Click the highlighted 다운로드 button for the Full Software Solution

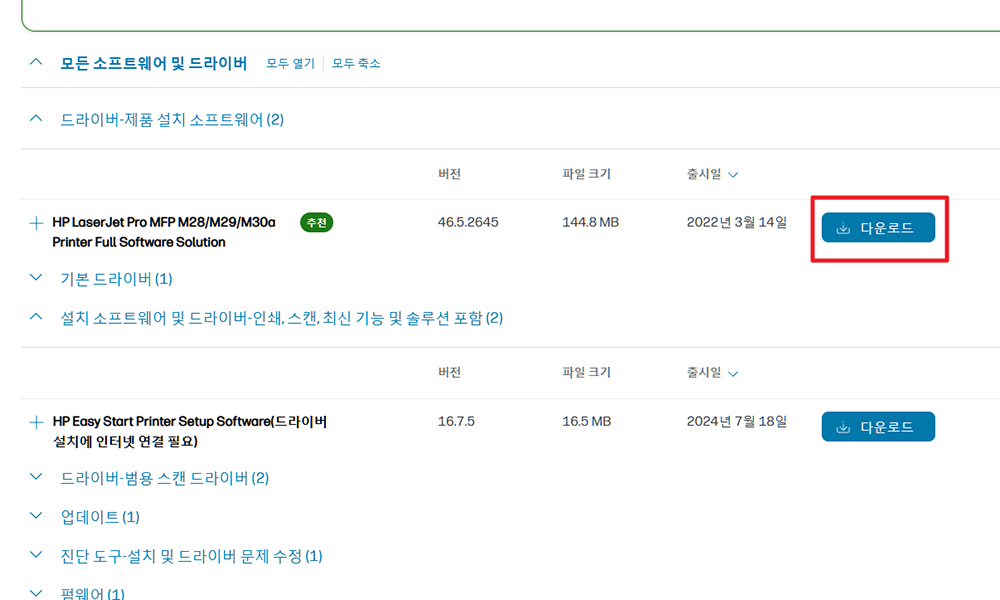point(878,227)
